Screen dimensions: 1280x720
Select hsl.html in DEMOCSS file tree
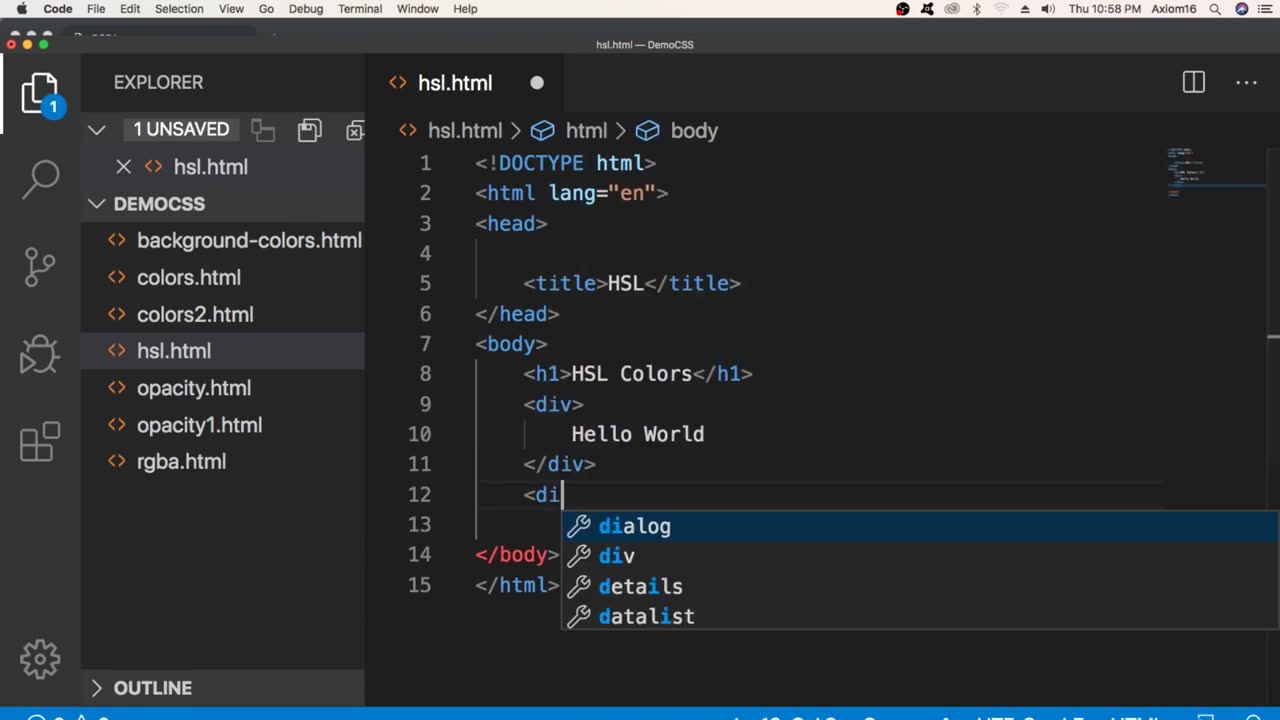pyautogui.click(x=223, y=351)
